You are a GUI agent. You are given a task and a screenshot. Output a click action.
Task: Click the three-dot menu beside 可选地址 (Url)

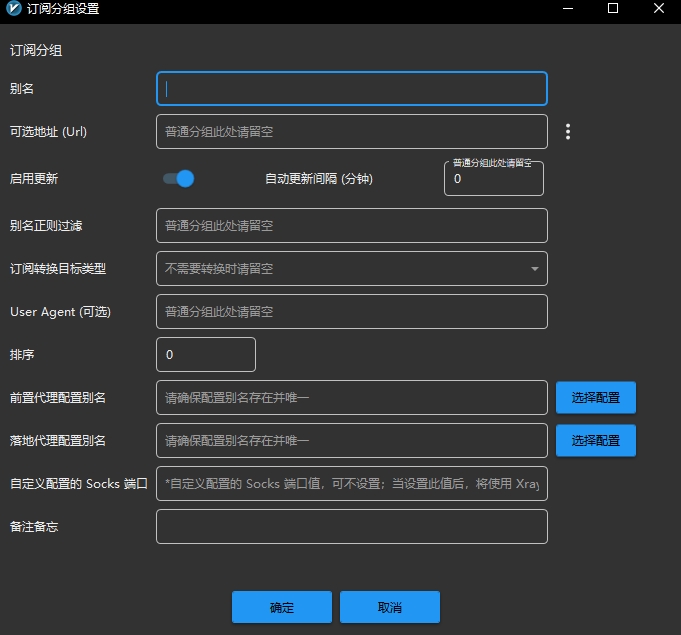point(568,131)
